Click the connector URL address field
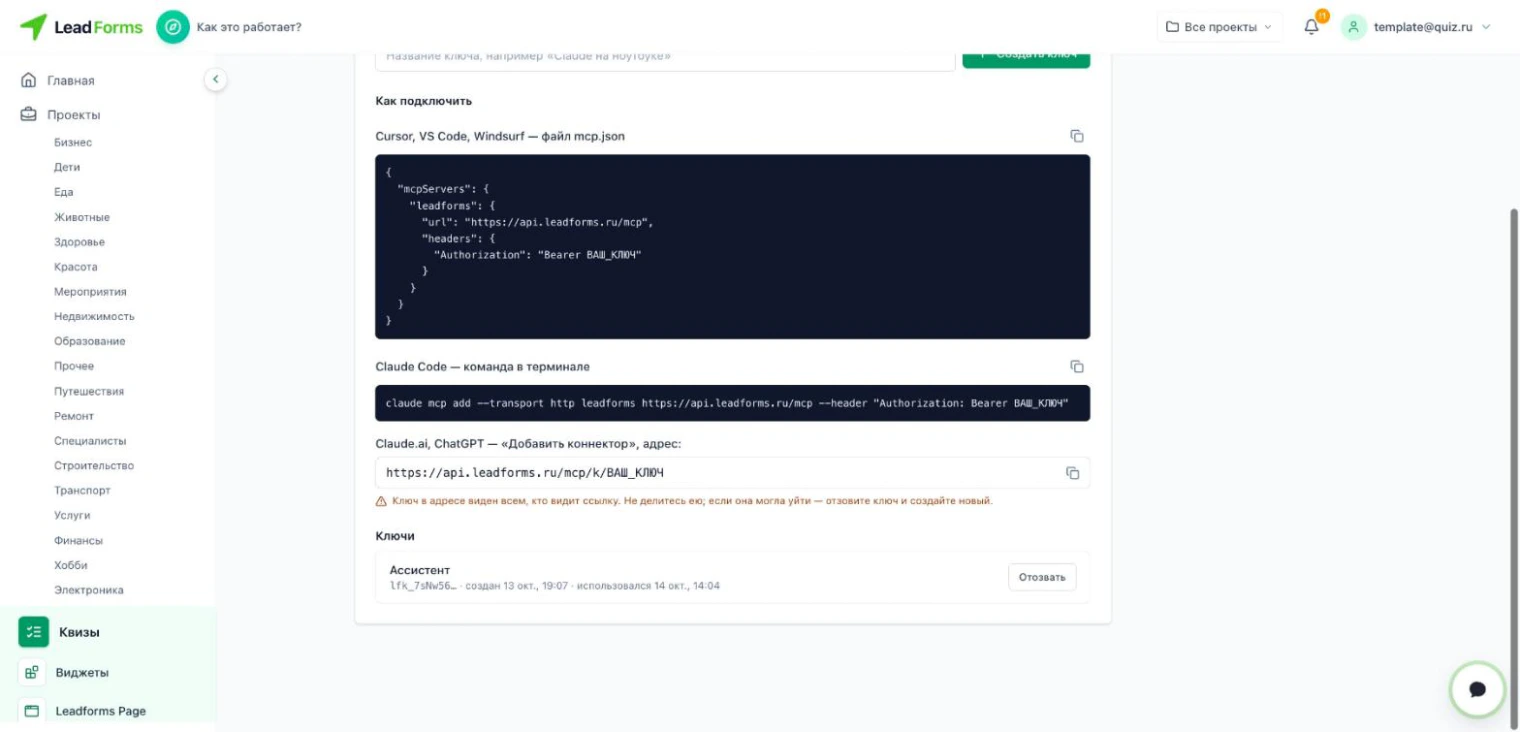The image size is (1520, 732). pos(733,473)
